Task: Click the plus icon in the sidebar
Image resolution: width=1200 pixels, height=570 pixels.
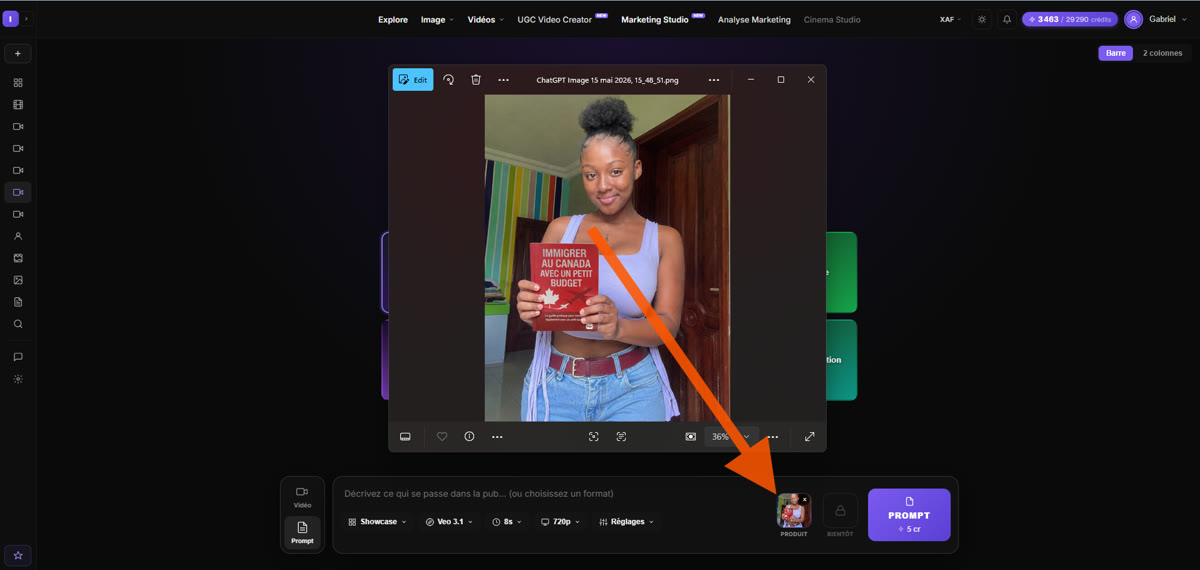Action: tap(17, 53)
